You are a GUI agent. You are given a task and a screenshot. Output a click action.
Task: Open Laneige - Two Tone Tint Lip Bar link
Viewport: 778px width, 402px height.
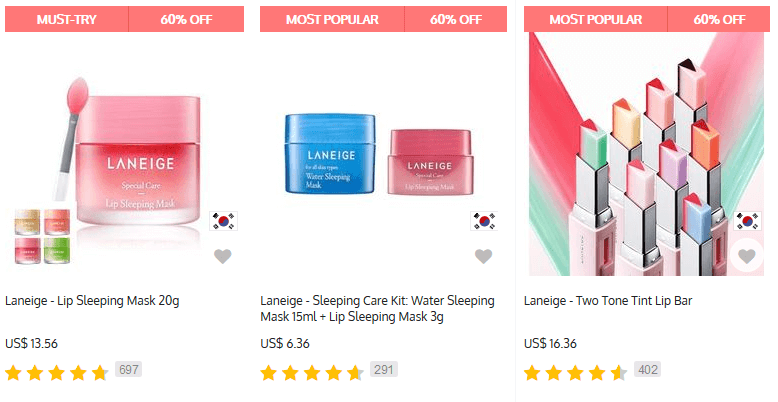point(608,301)
